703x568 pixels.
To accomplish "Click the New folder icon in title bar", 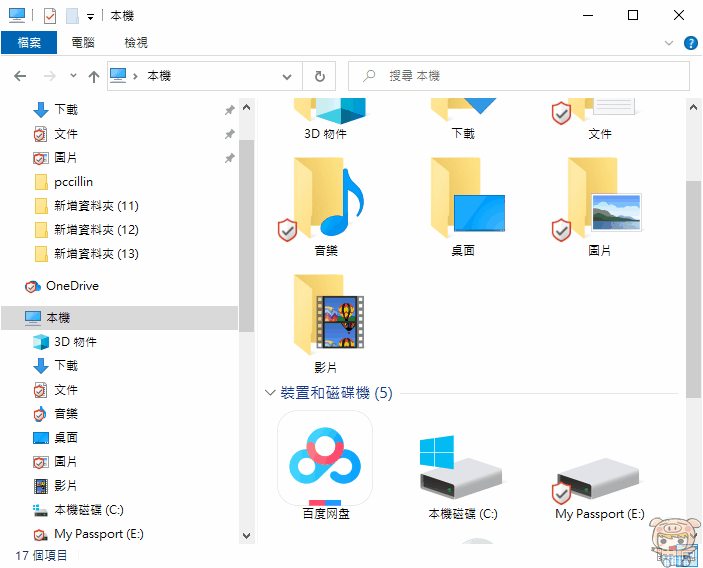I will 72,16.
